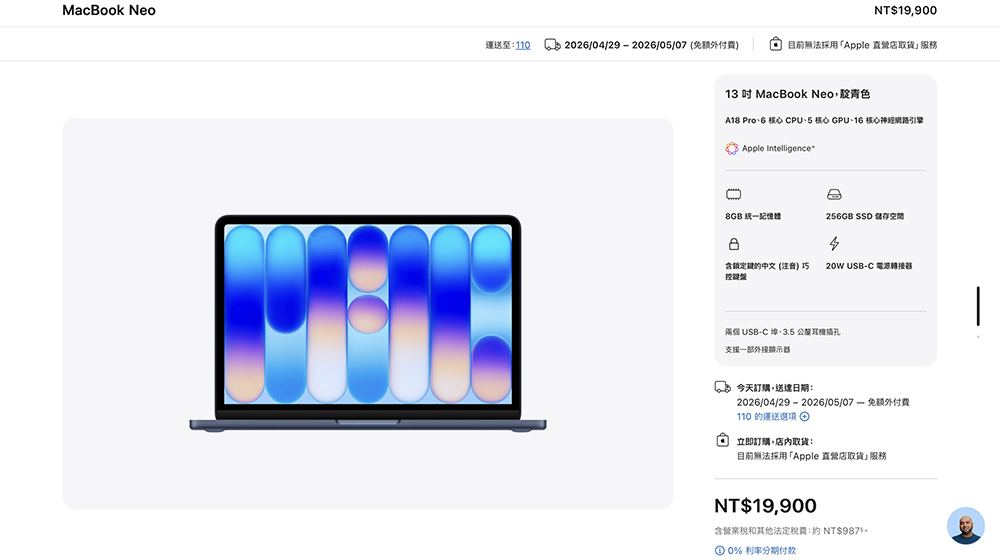Click the truck icon beside today's order delivery
The image size is (1000, 560).
(x=723, y=387)
